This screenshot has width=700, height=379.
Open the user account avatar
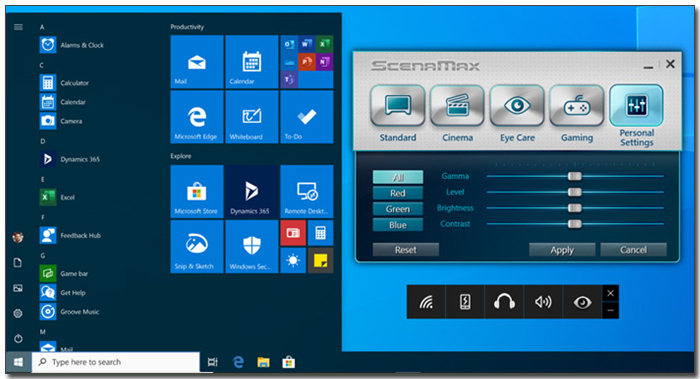(18, 237)
